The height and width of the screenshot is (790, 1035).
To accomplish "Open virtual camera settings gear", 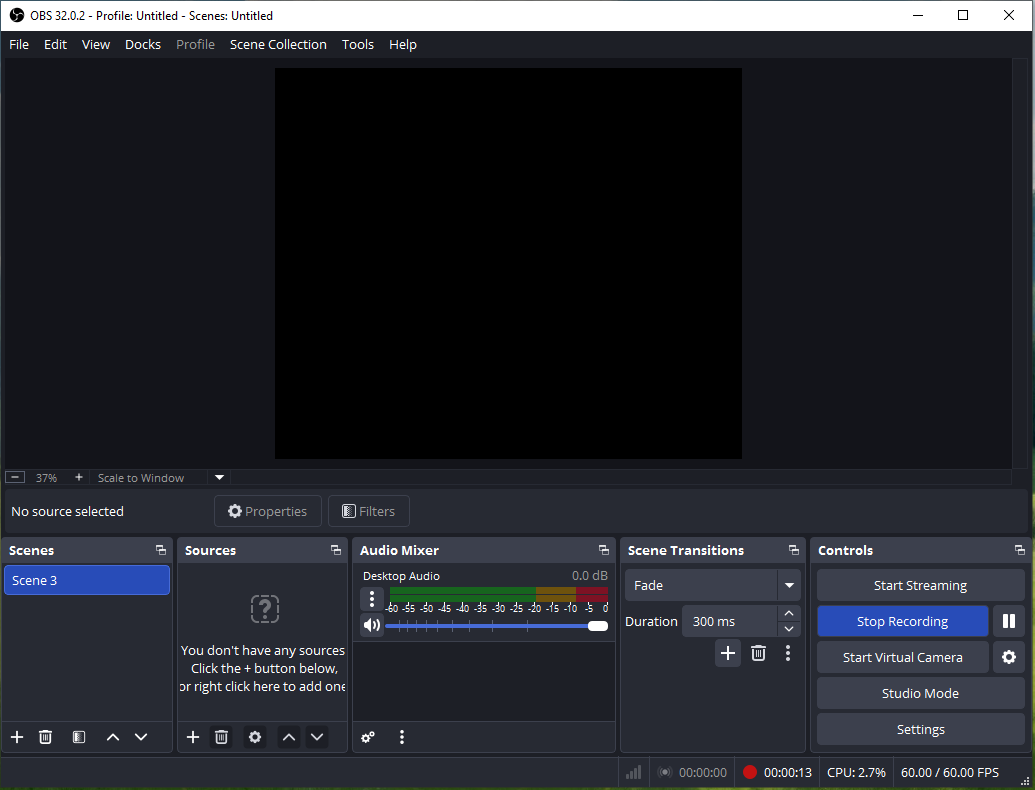I will (1009, 657).
